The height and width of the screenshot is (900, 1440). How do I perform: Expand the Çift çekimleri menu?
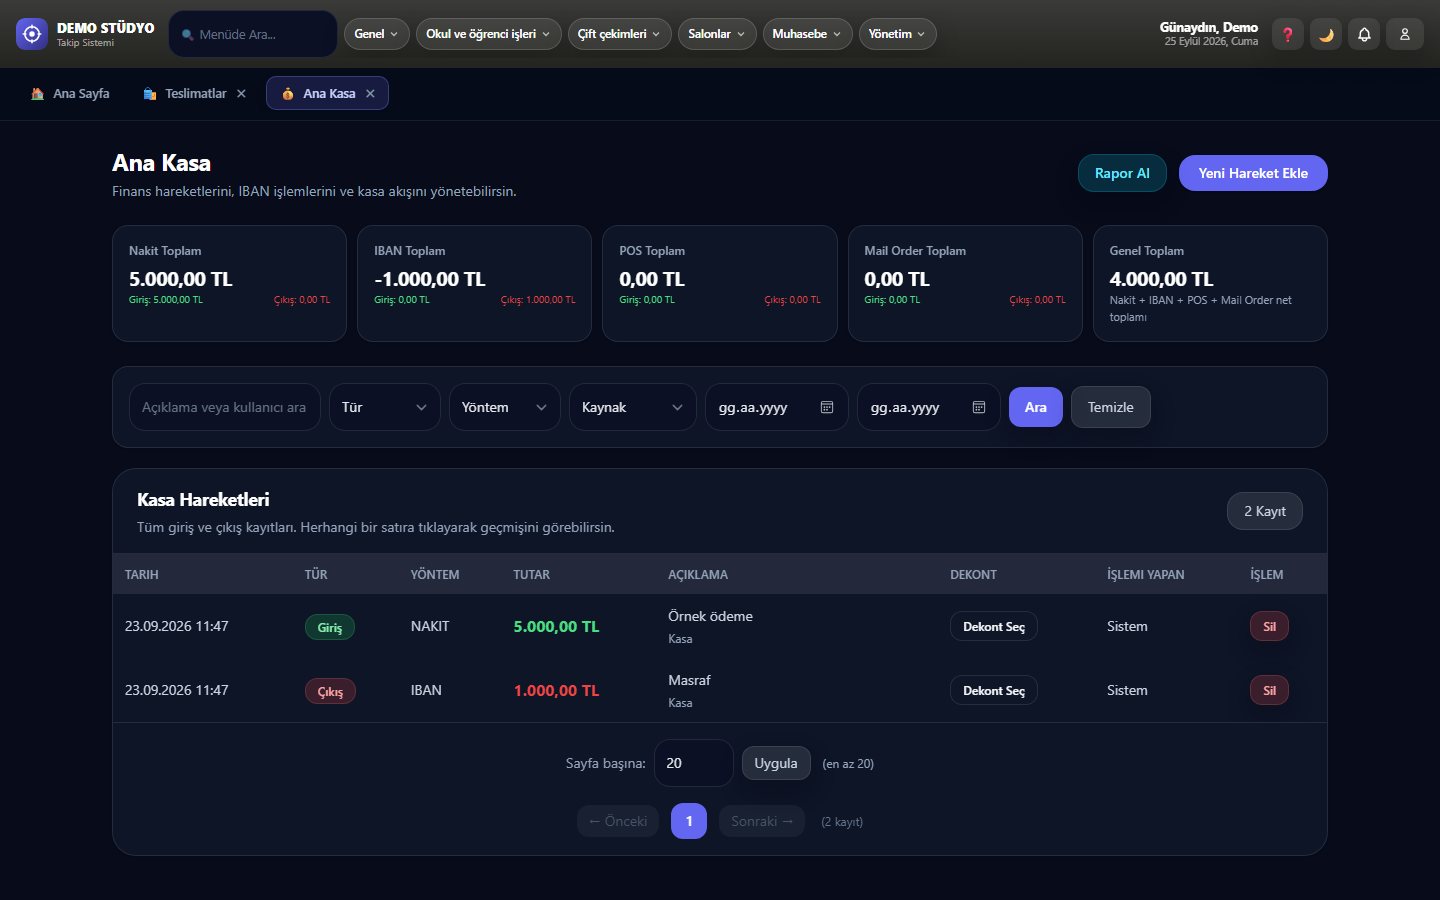pyautogui.click(x=619, y=34)
